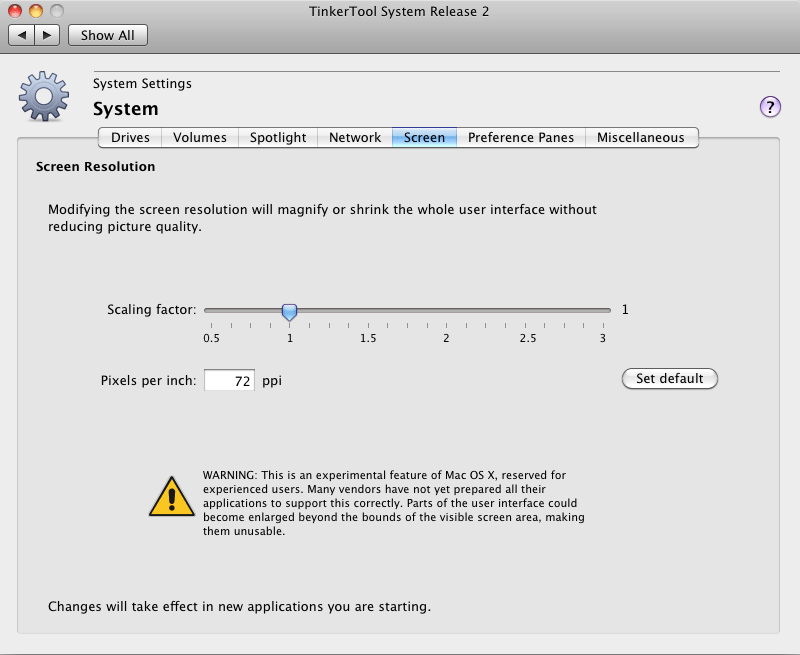Image resolution: width=800 pixels, height=655 pixels.
Task: Click the Set default button
Action: (x=669, y=379)
